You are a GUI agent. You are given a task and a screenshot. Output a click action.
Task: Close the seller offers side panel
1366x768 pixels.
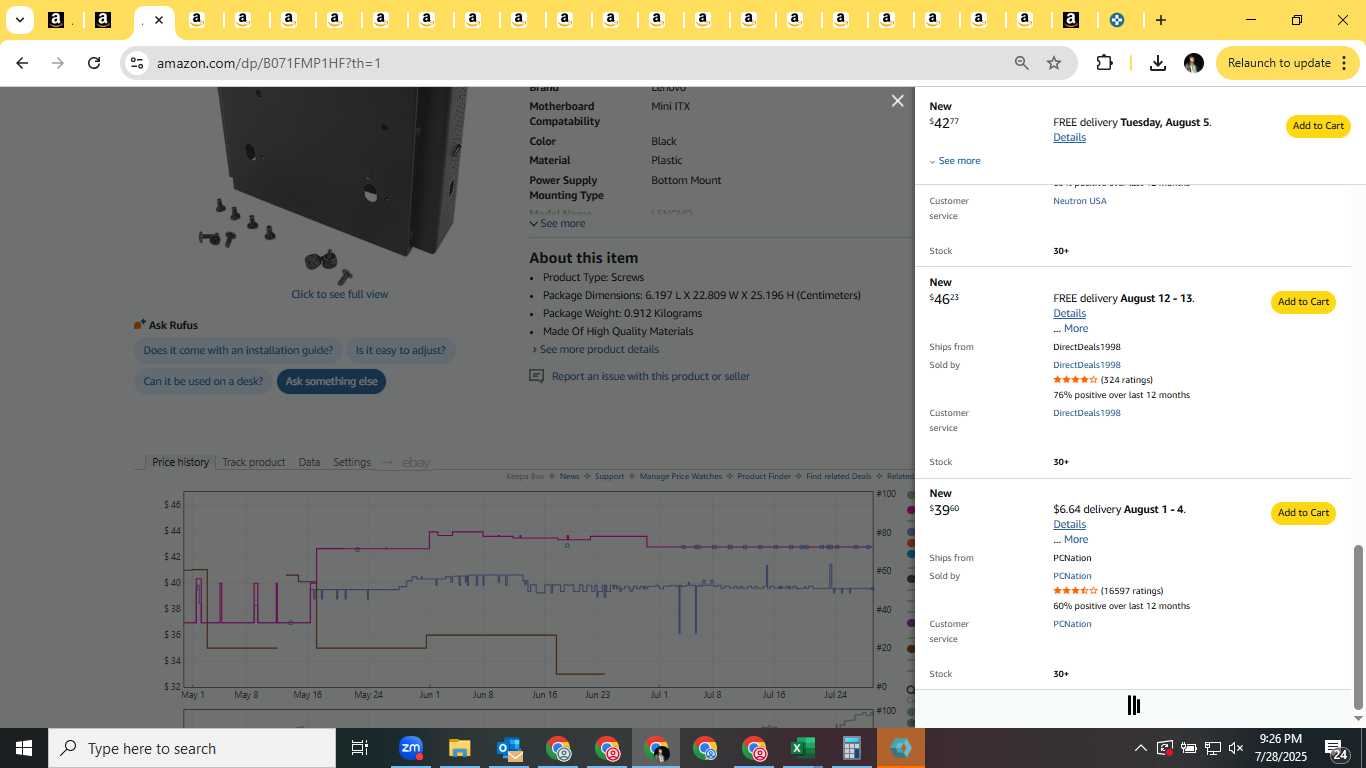click(x=897, y=101)
